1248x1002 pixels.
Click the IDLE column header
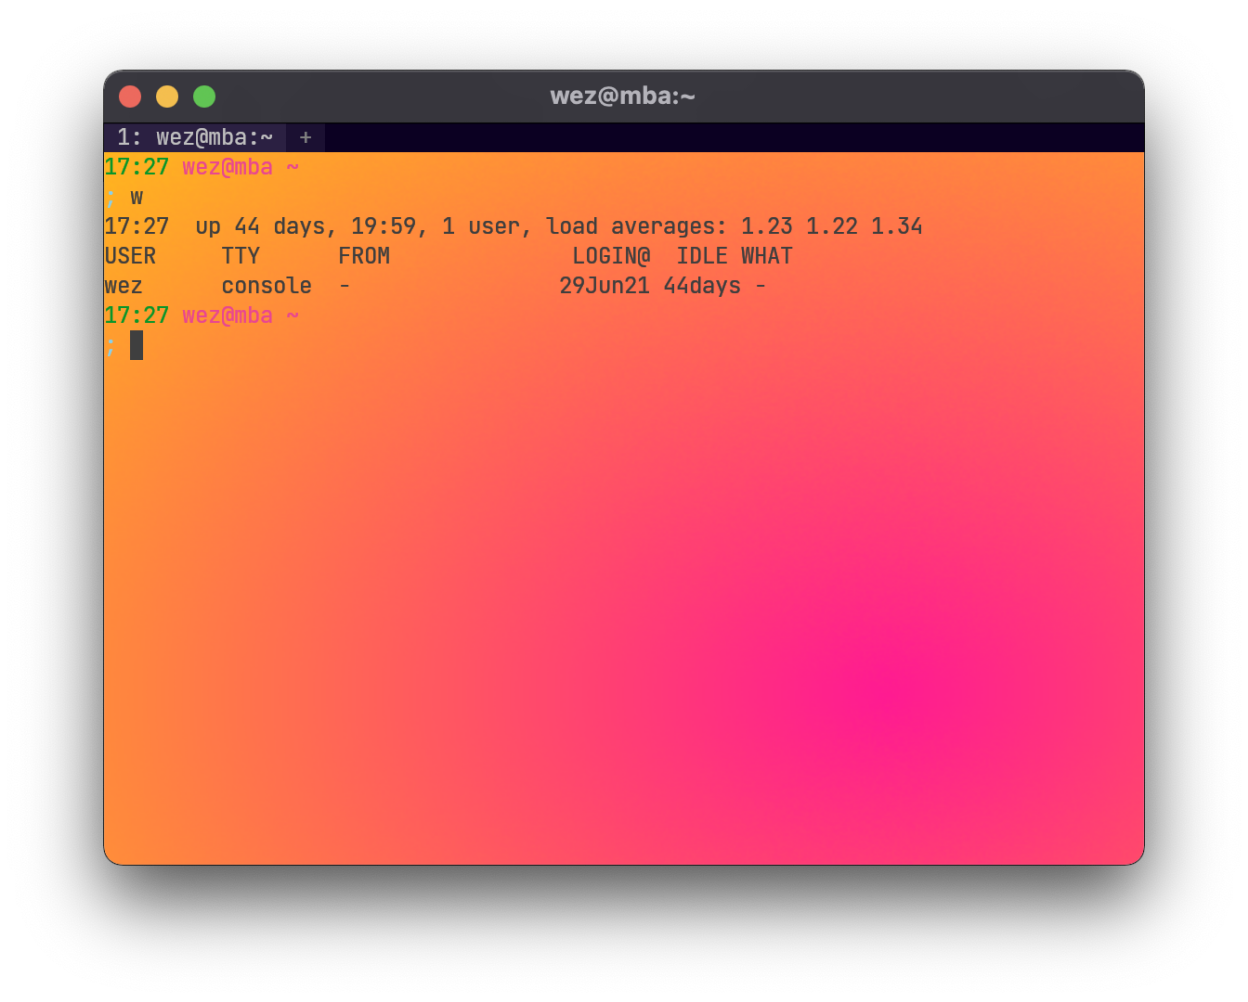point(701,256)
